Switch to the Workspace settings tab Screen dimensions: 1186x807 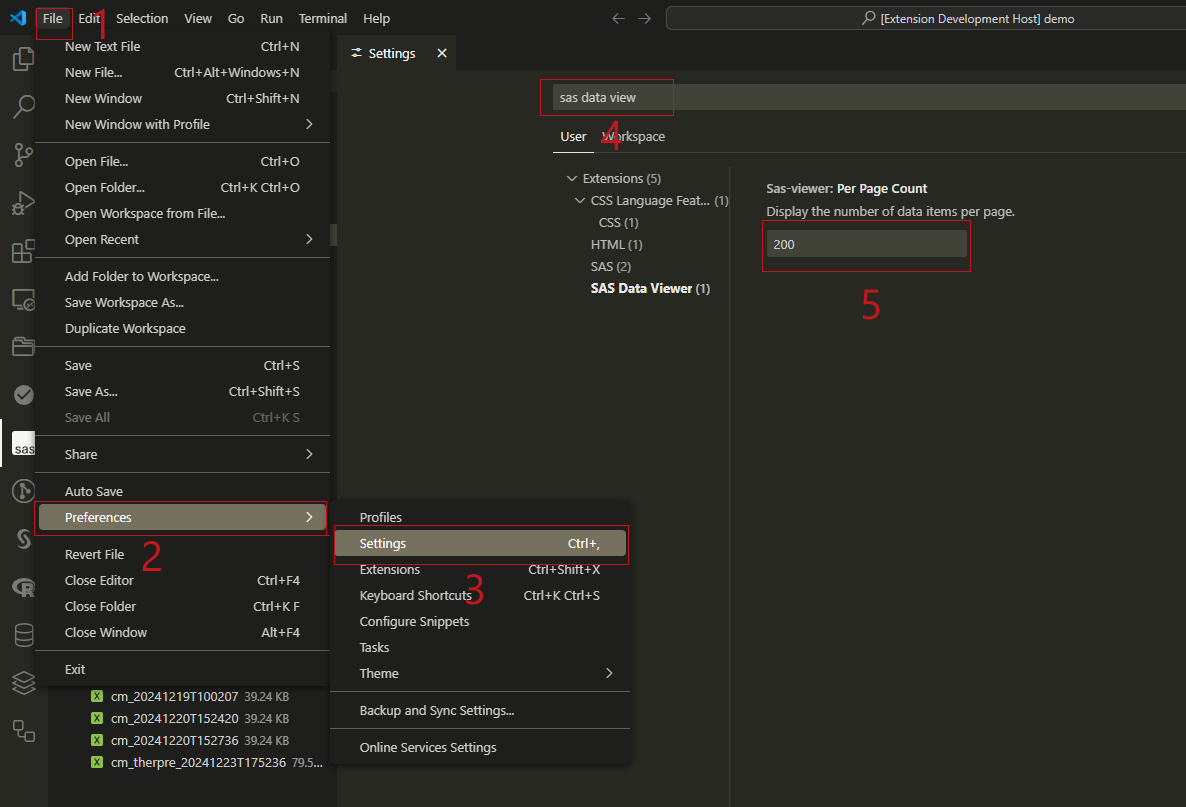633,136
